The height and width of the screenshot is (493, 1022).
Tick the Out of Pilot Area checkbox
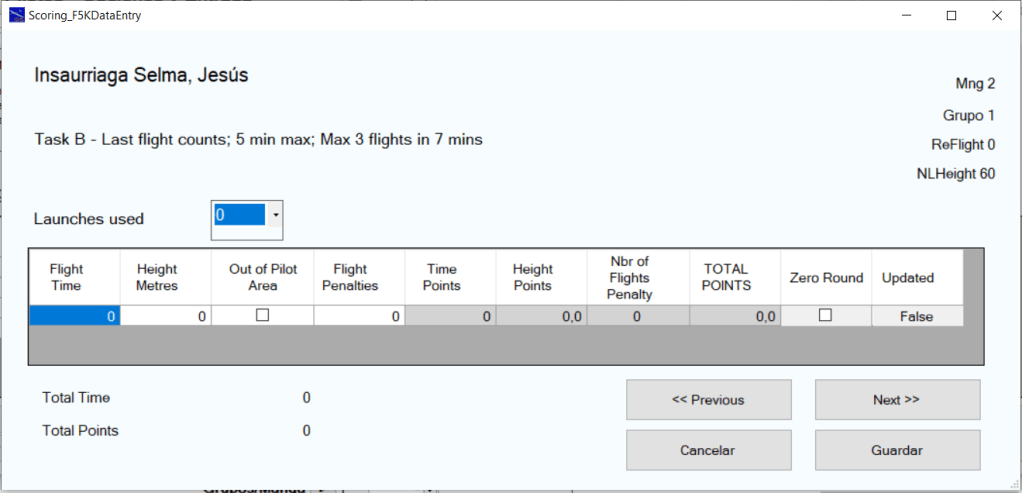point(263,315)
